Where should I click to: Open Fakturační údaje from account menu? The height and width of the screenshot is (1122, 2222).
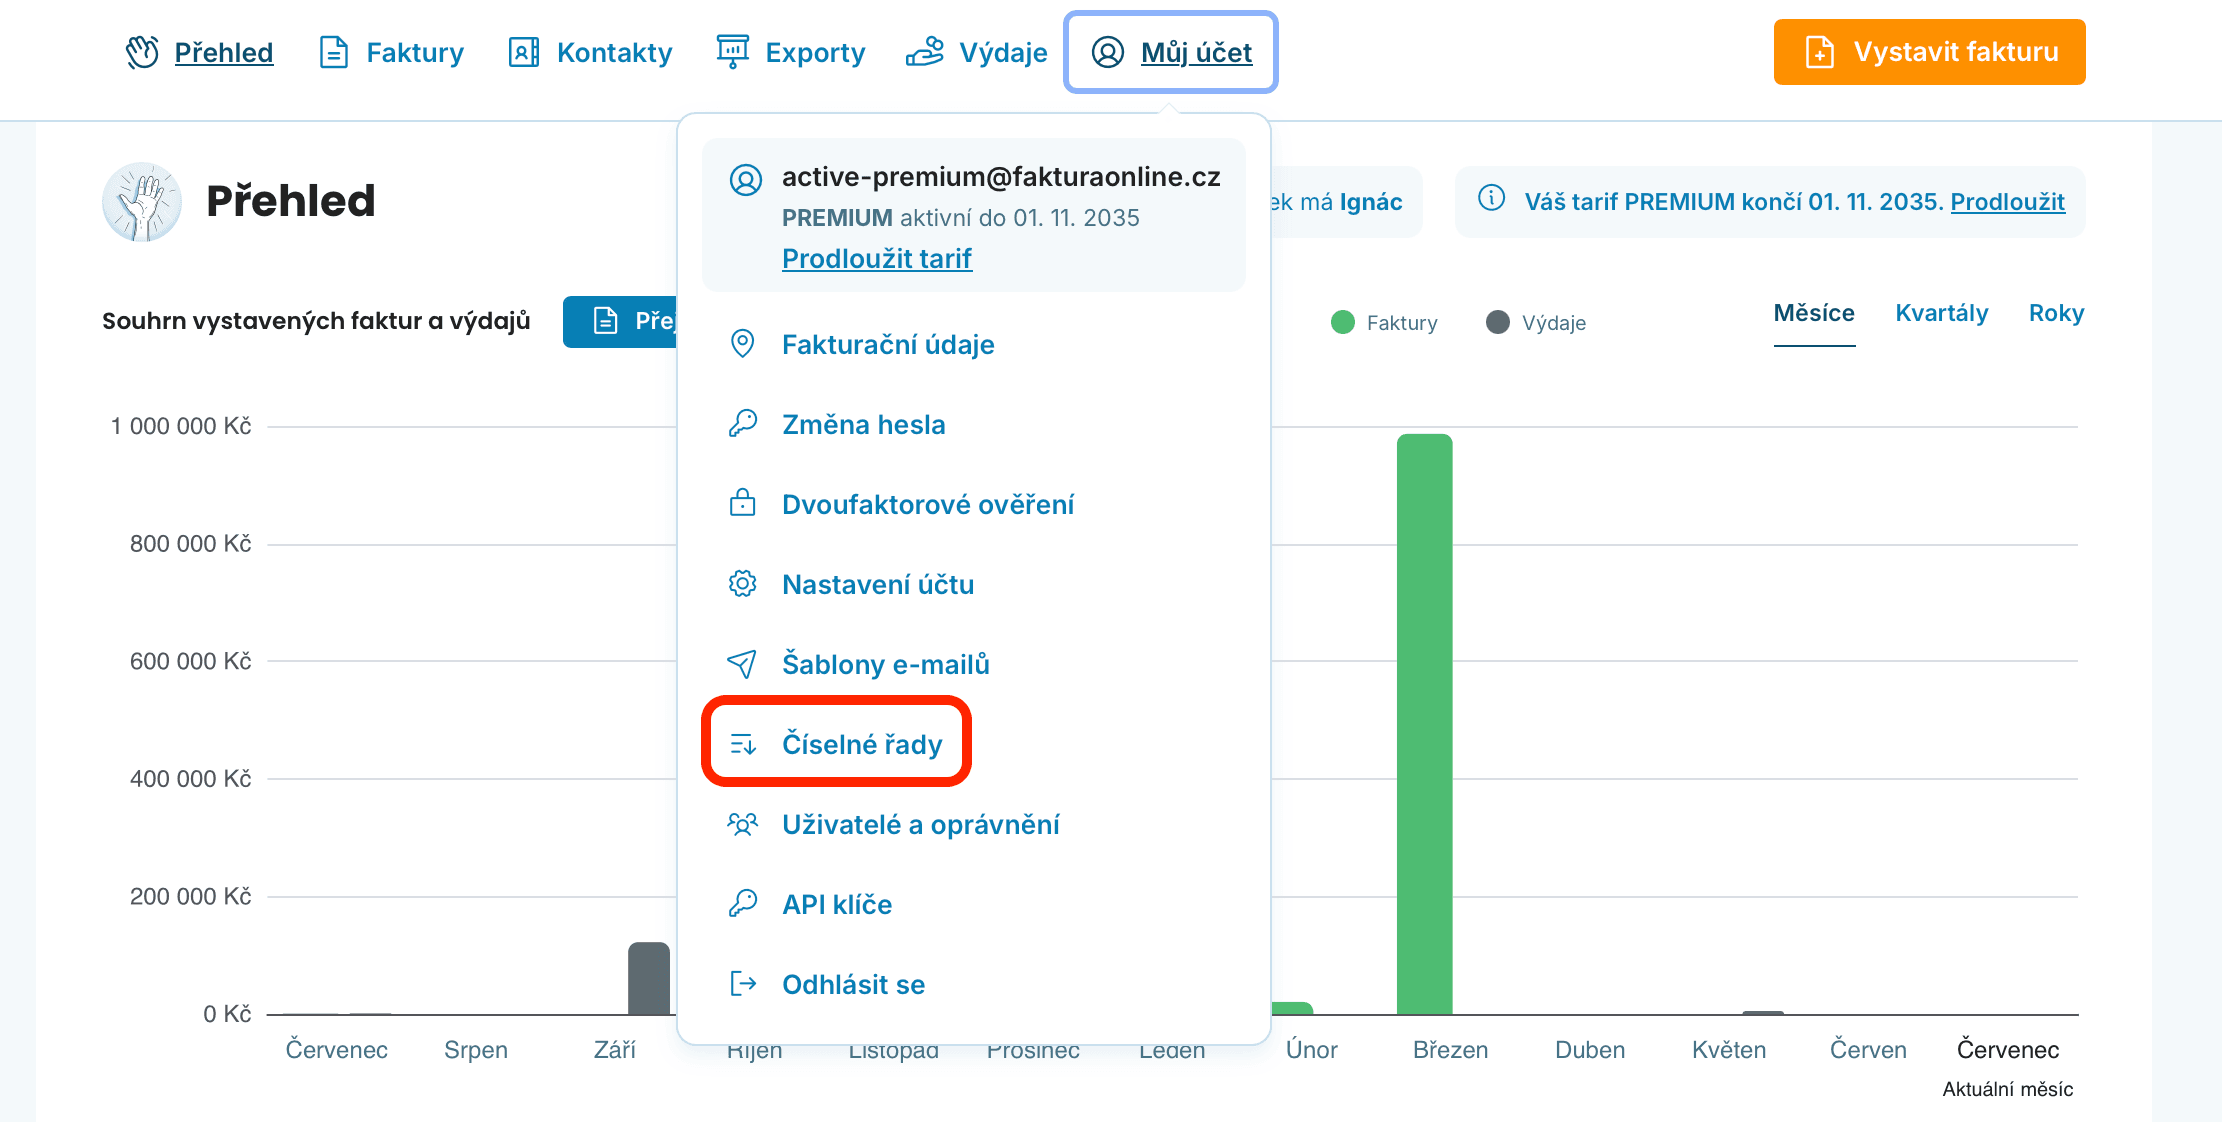click(888, 344)
